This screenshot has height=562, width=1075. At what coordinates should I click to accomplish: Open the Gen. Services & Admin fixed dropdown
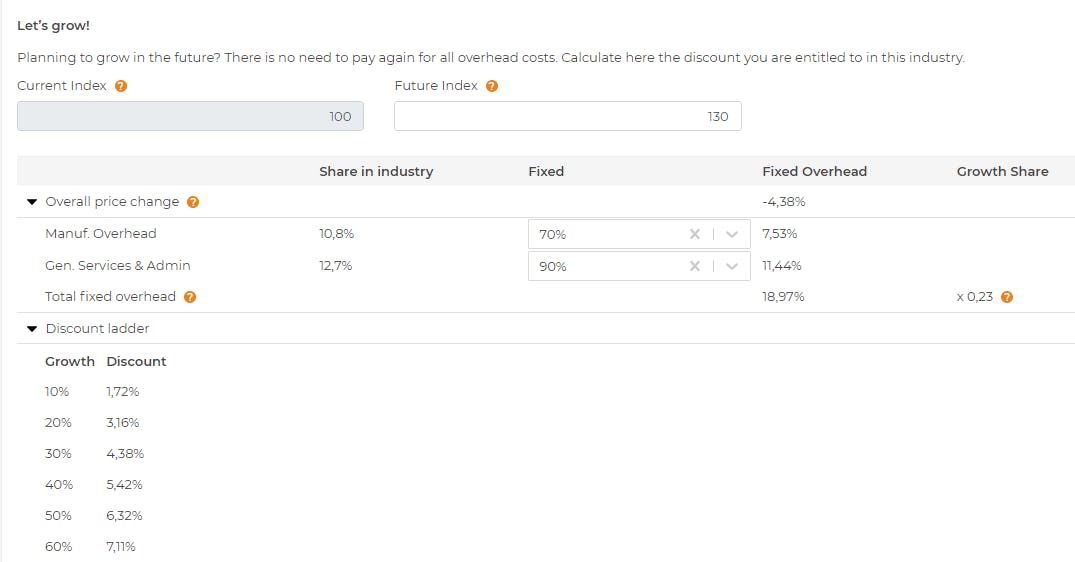[x=732, y=267]
